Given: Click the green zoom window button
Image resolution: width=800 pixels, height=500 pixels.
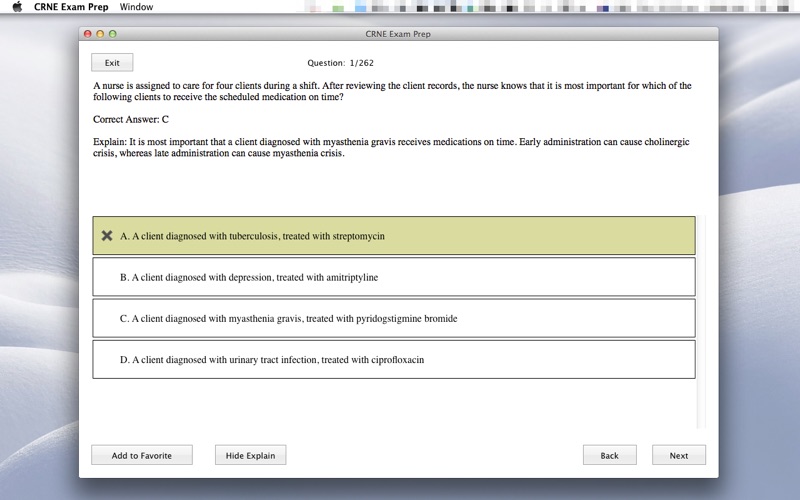Looking at the screenshot, I should point(113,34).
